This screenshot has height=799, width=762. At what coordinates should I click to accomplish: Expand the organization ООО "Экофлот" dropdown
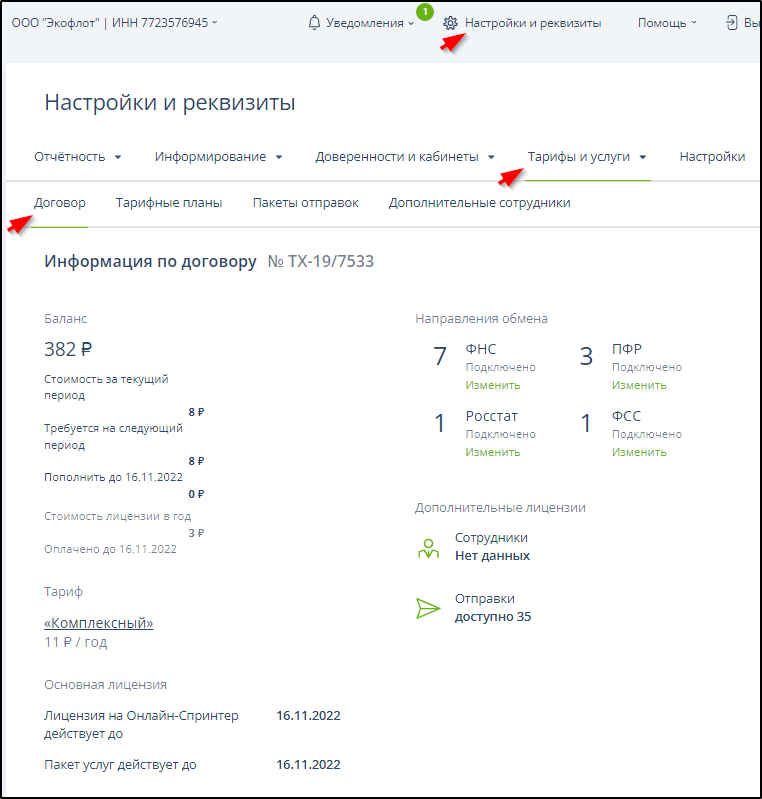click(x=114, y=23)
